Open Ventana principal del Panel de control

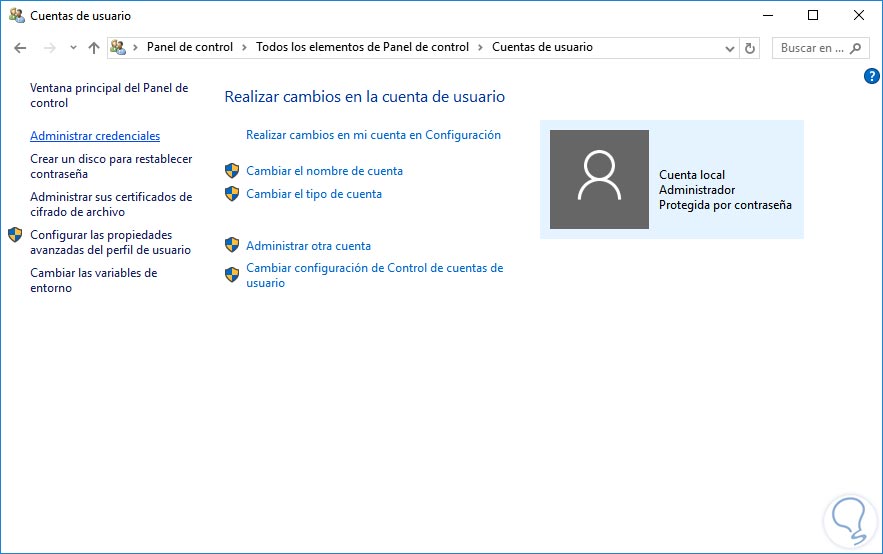click(x=109, y=96)
